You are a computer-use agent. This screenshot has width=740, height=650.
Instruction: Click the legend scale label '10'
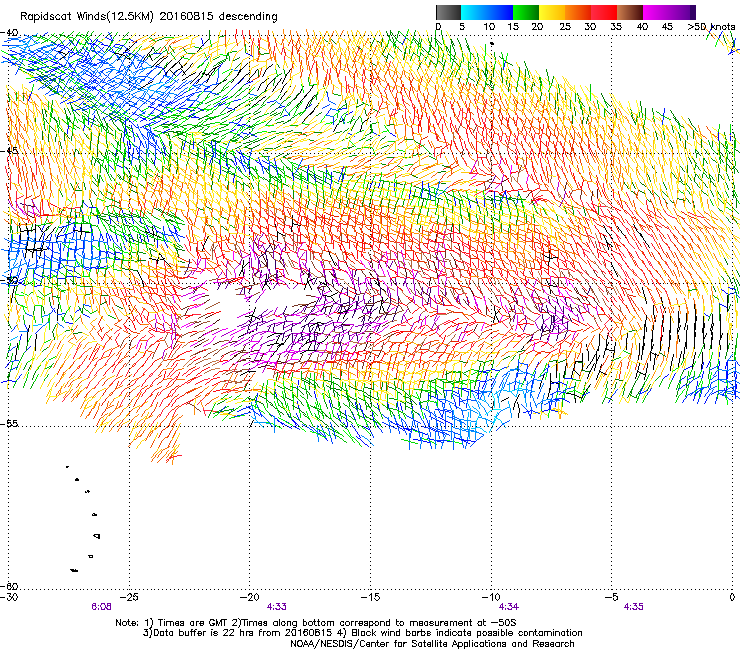click(x=489, y=27)
